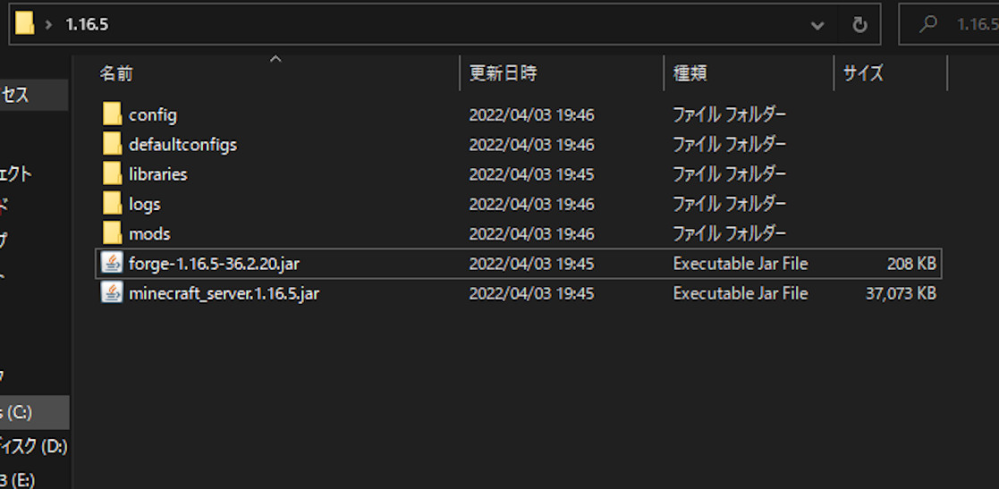The image size is (999, 489).
Task: Click the libraries folder icon
Action: tap(112, 174)
